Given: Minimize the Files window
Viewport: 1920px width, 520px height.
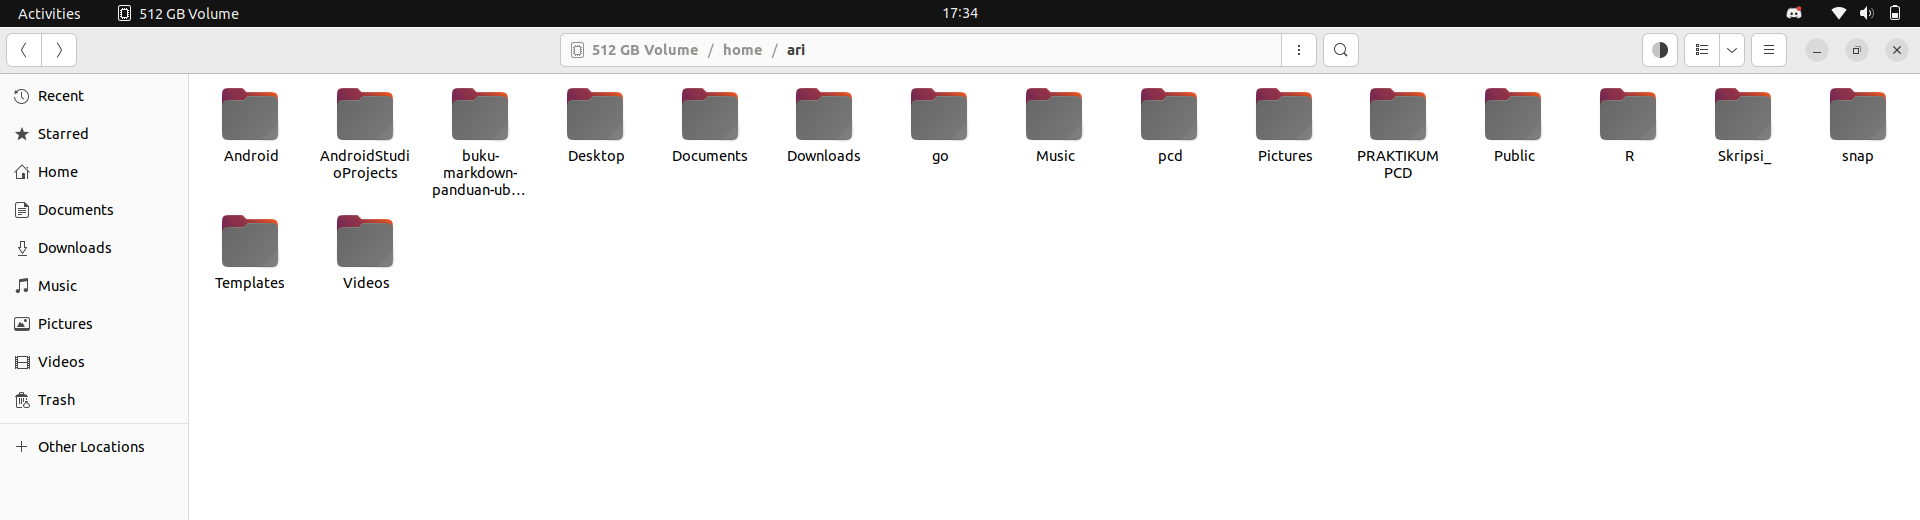Looking at the screenshot, I should [1817, 50].
